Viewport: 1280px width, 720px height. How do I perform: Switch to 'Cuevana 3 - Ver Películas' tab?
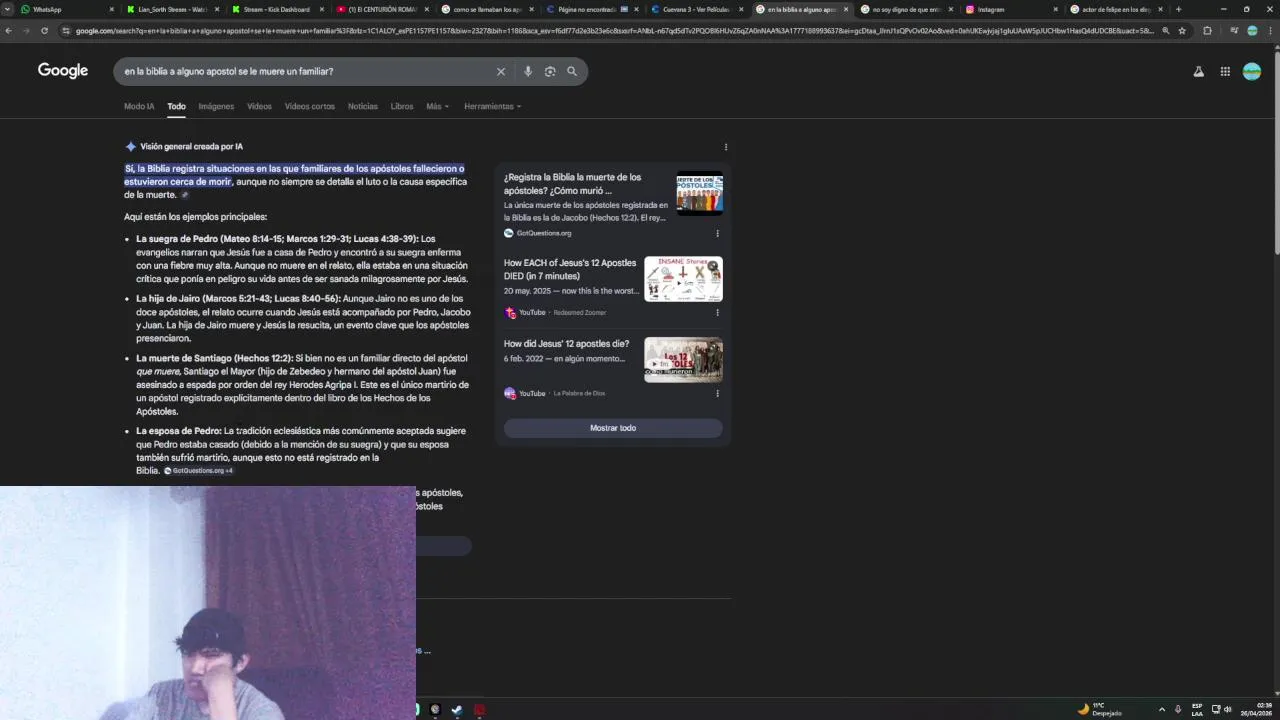(697, 9)
